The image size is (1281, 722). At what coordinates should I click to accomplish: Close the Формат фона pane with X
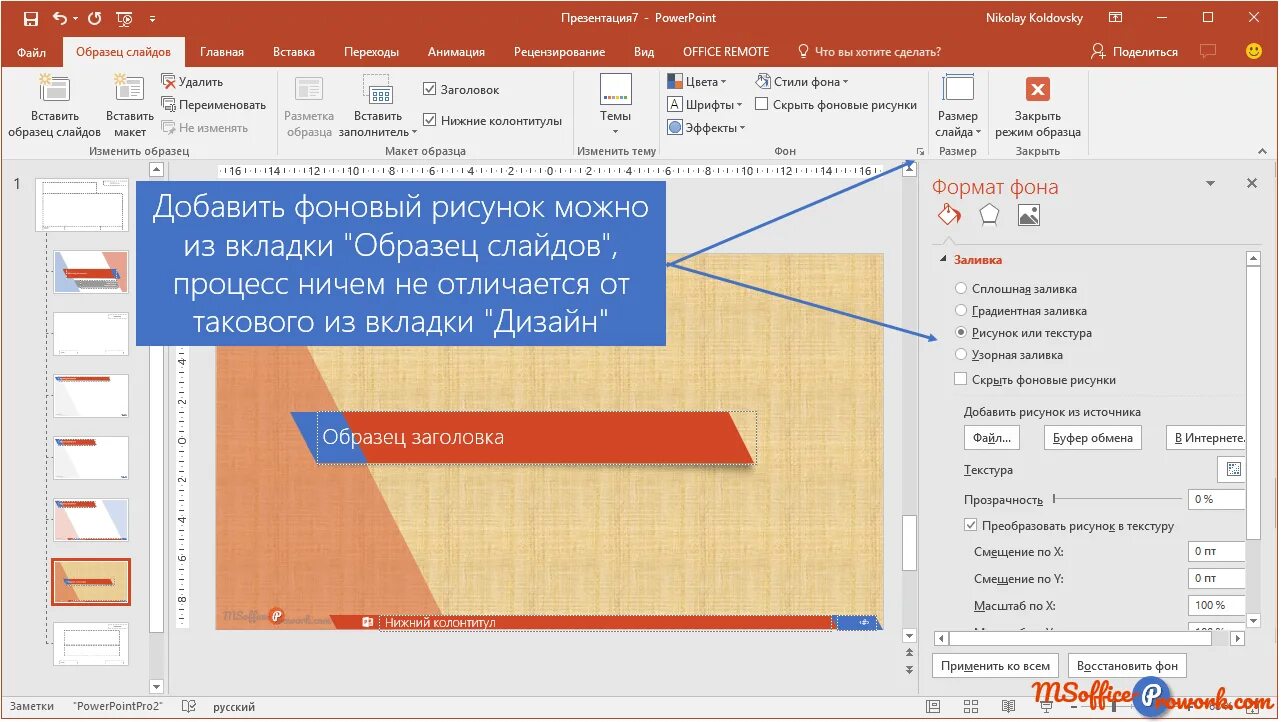1252,184
